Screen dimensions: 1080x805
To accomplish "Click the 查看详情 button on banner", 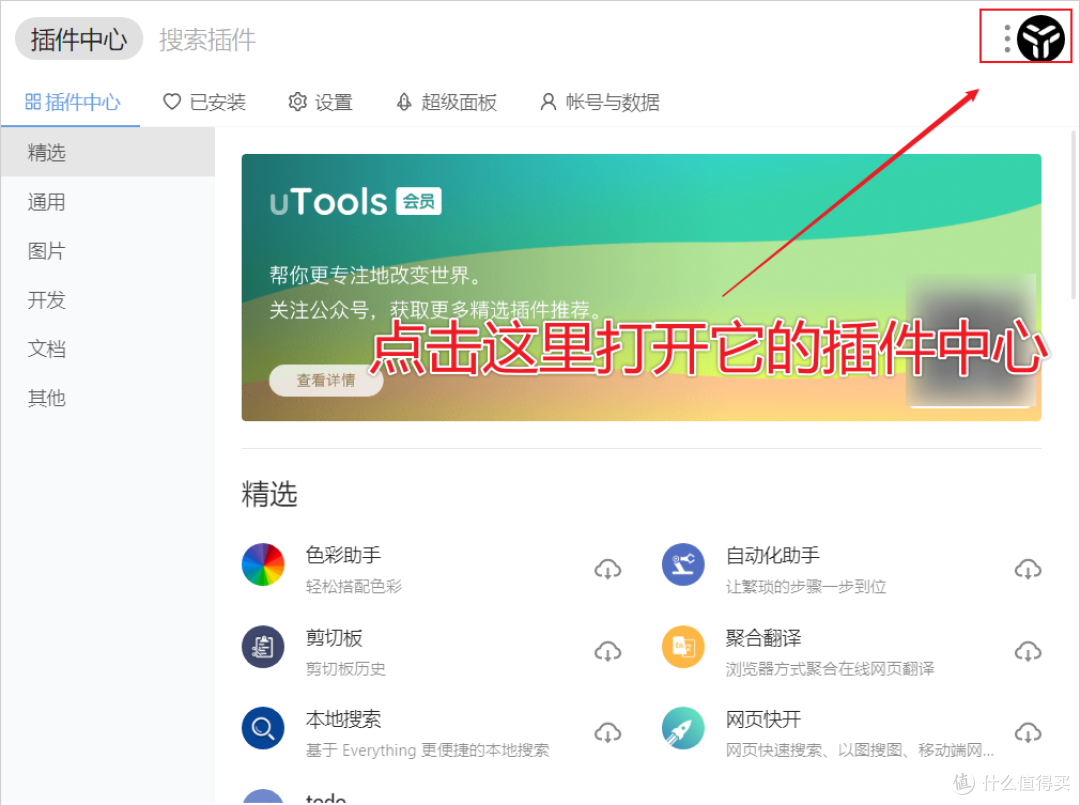I will [326, 380].
